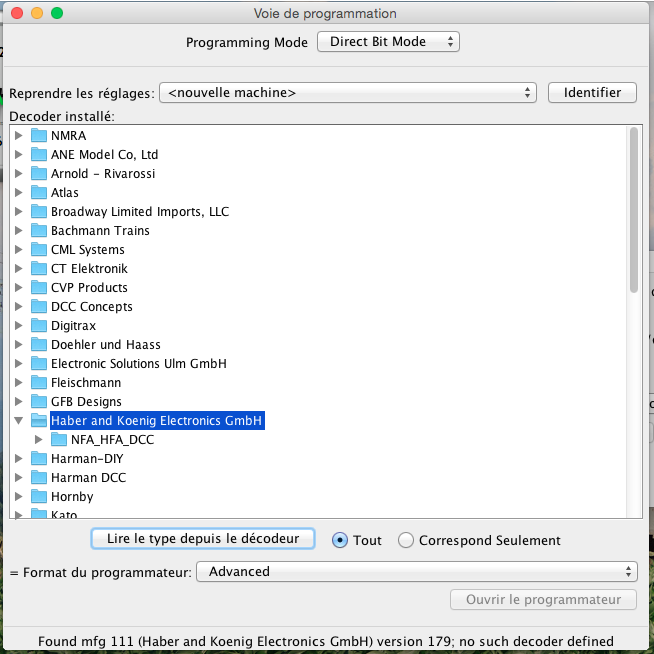Click the CML Systems folder icon

[39, 249]
